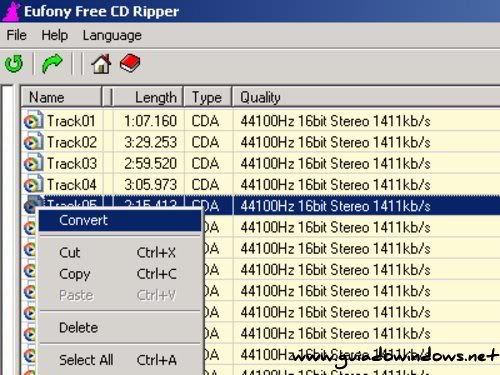Select the Track02 row name
This screenshot has width=500, height=375.
72,142
